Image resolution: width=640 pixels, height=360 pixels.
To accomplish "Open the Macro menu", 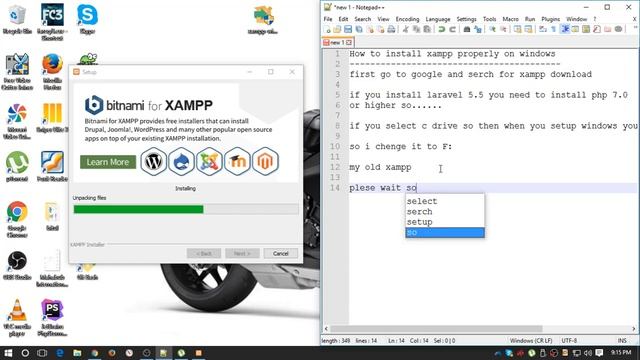I will click(510, 19).
